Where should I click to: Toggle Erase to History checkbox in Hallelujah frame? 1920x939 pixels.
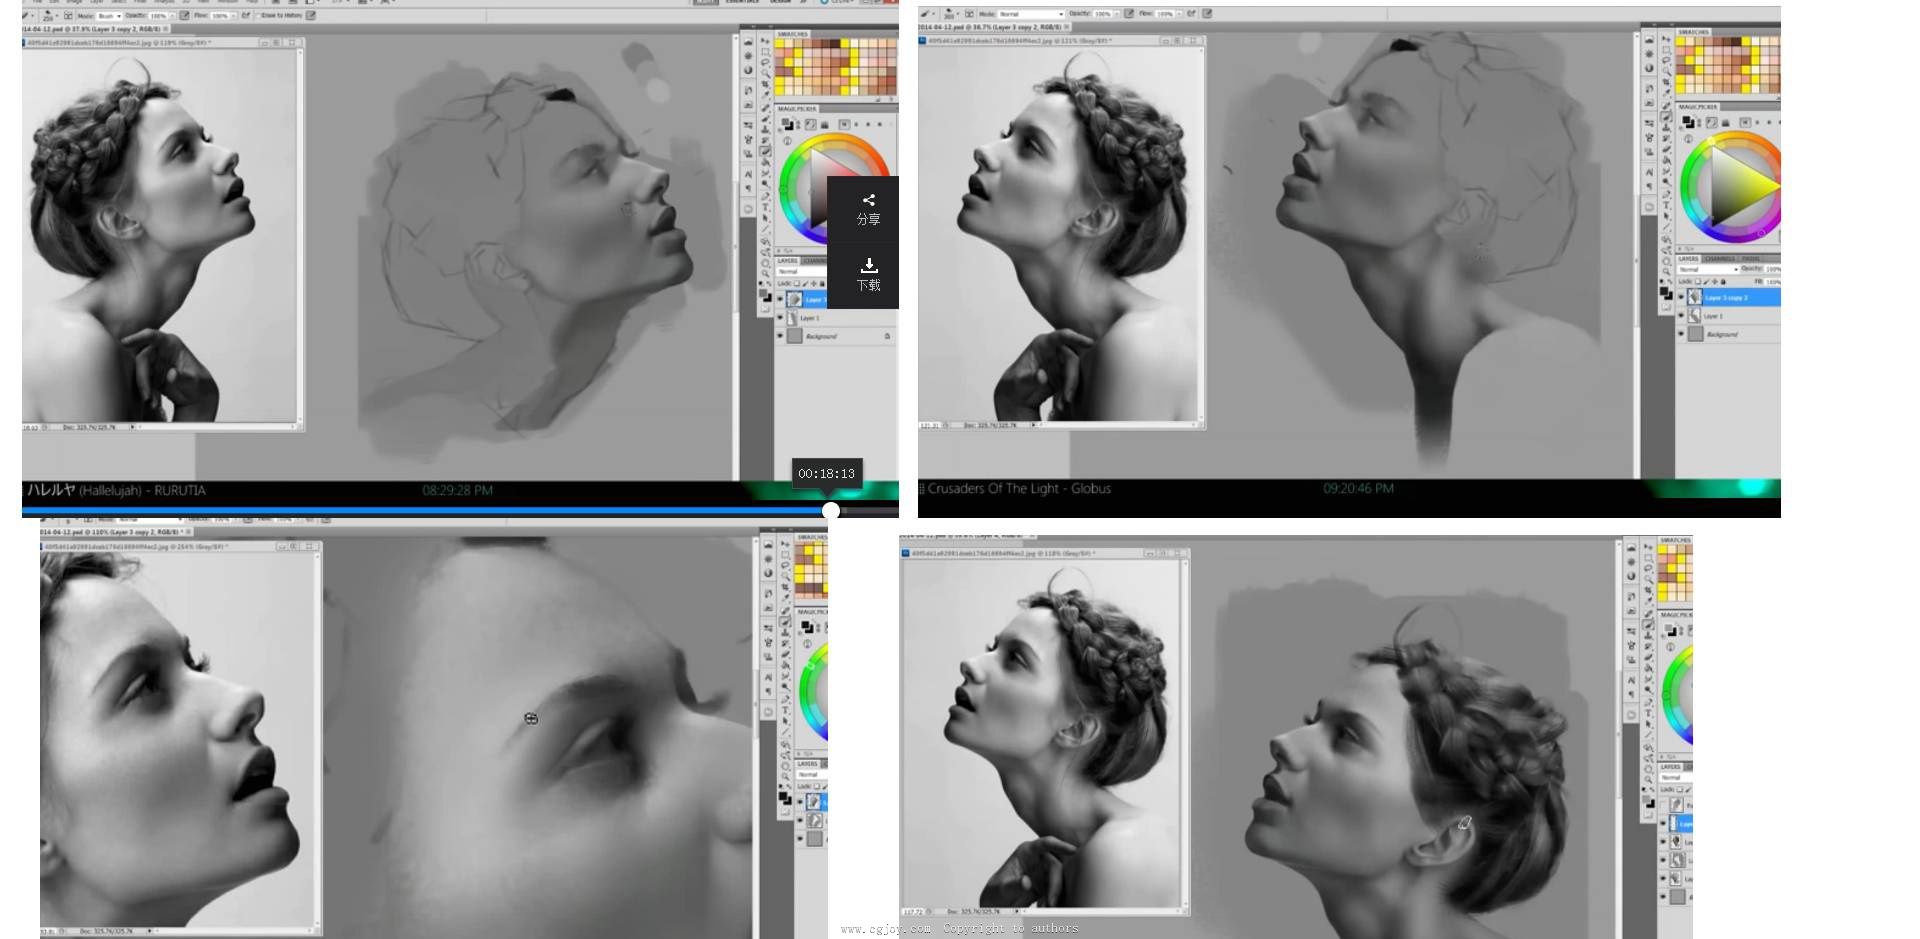(257, 15)
